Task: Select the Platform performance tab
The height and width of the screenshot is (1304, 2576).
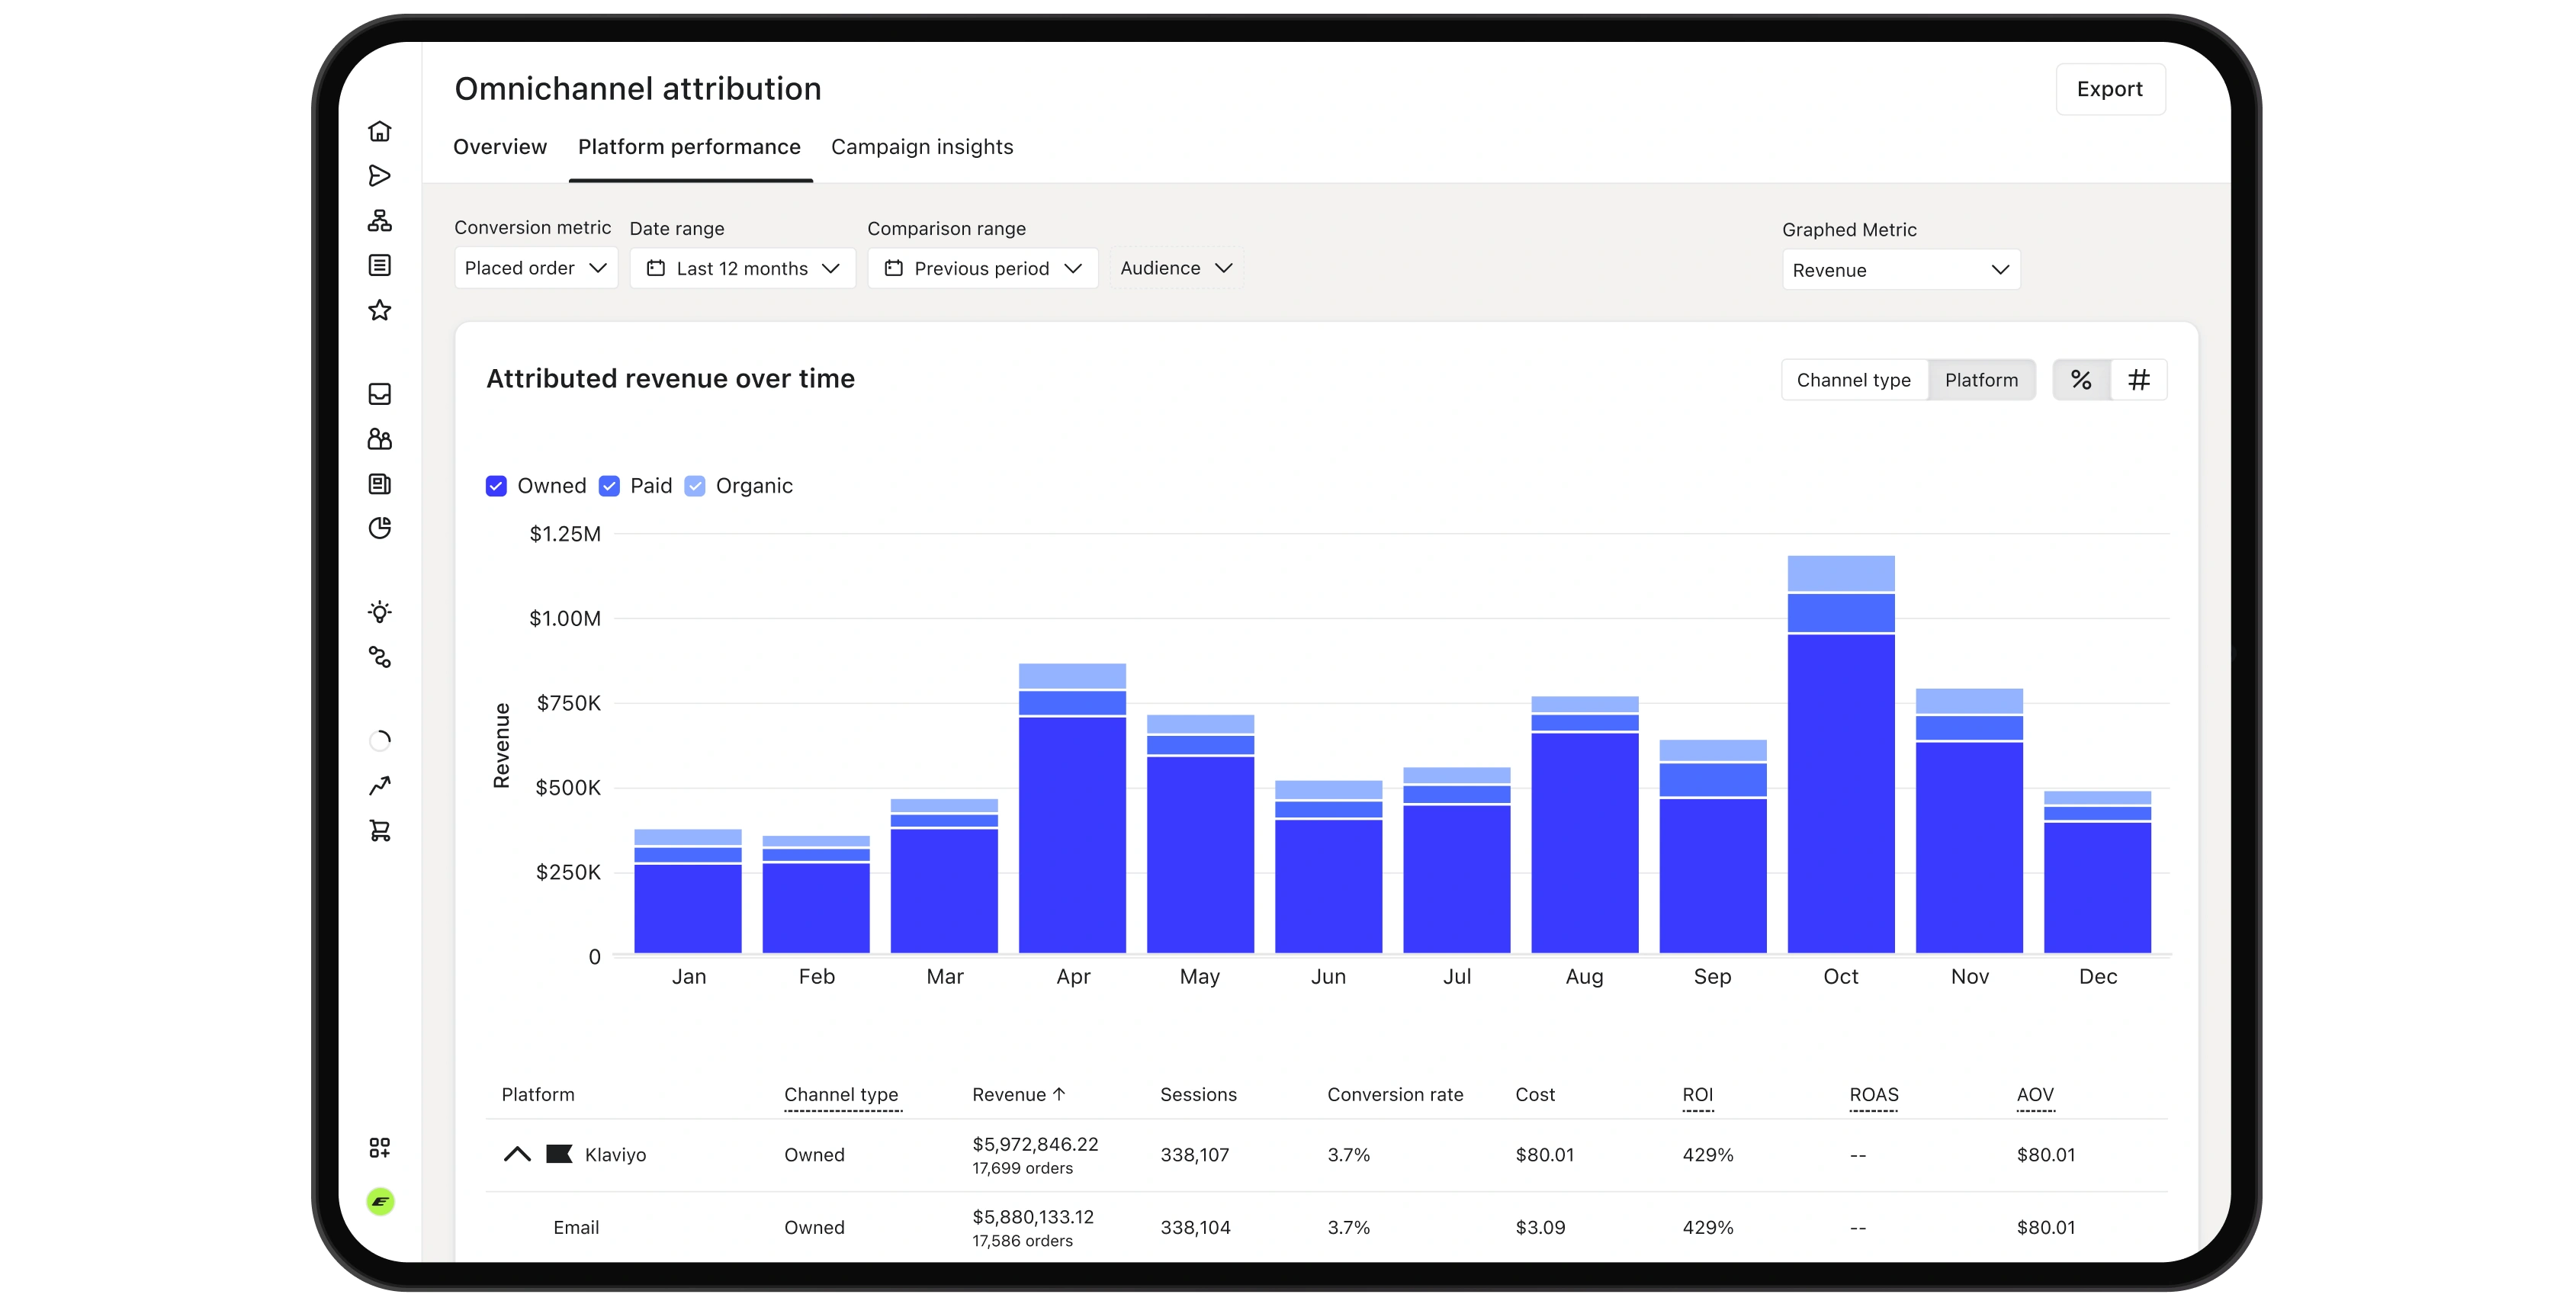Action: [x=689, y=147]
